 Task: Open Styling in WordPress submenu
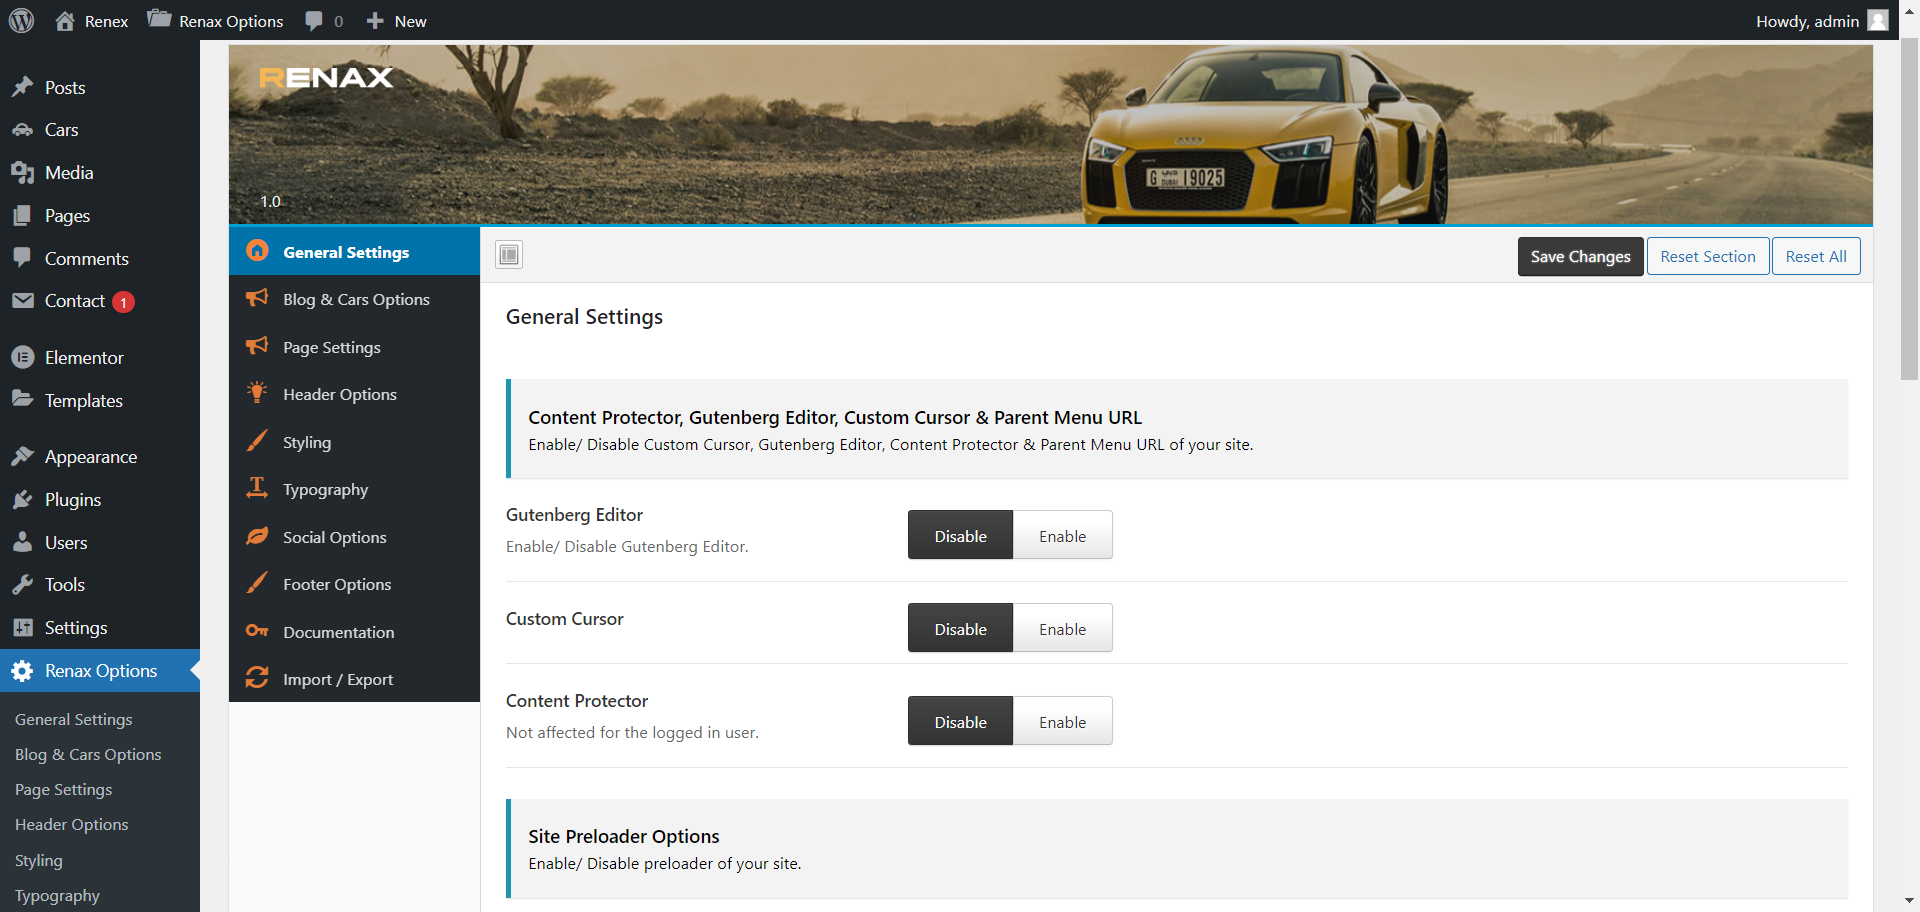click(39, 860)
